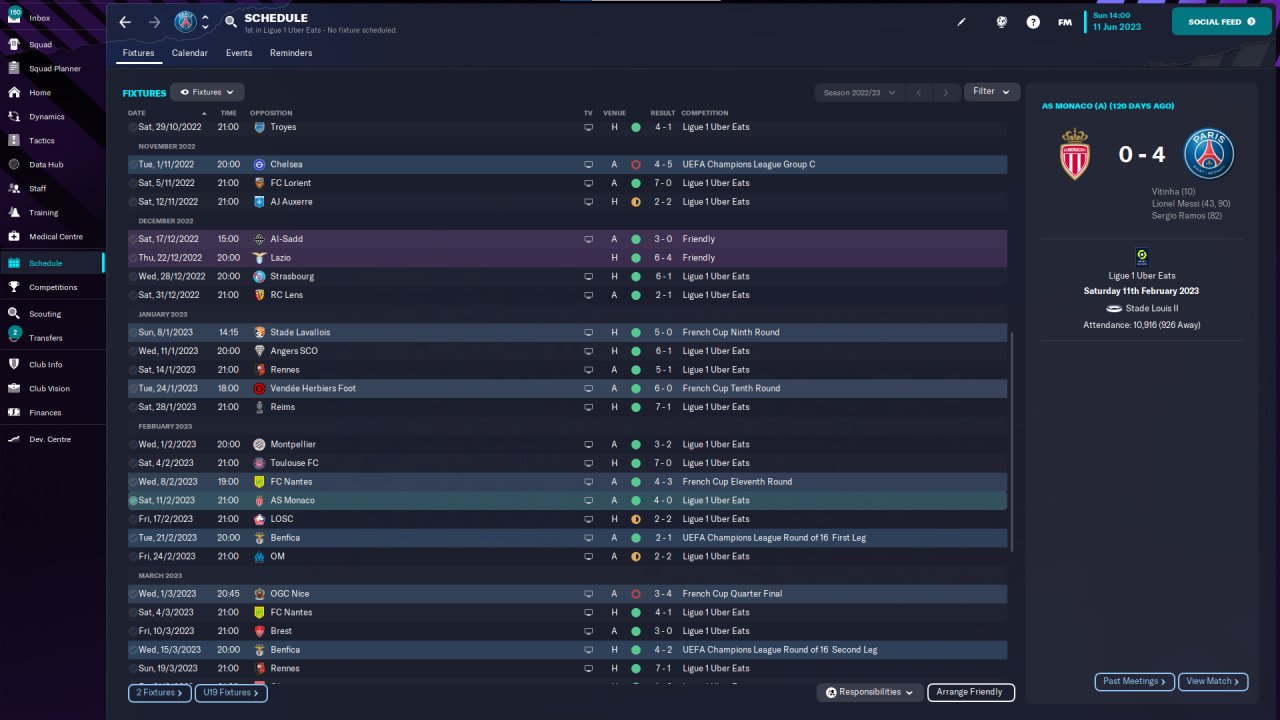Screen dimensions: 1280x720
Task: Open Squad Planner via its sidebar icon
Action: 14,68
